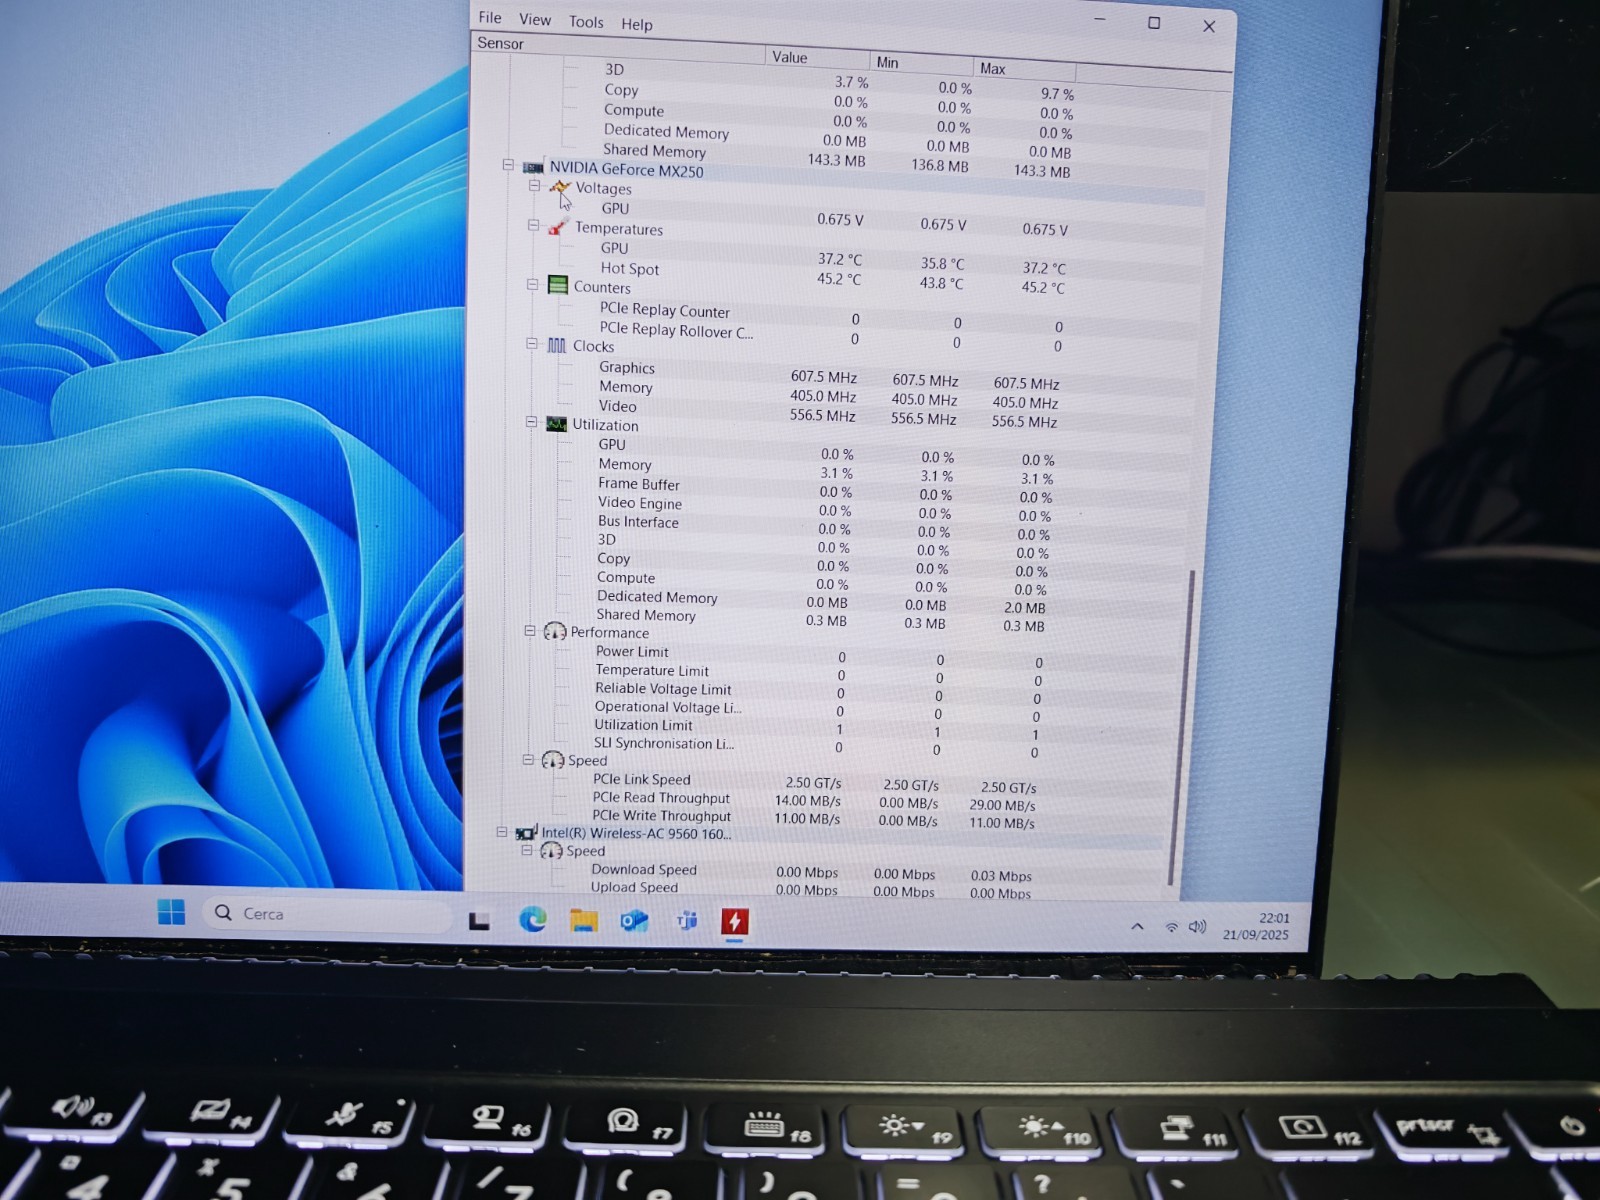Click the red sensor app taskbar icon
Viewport: 1600px width, 1200px height.
pos(735,921)
